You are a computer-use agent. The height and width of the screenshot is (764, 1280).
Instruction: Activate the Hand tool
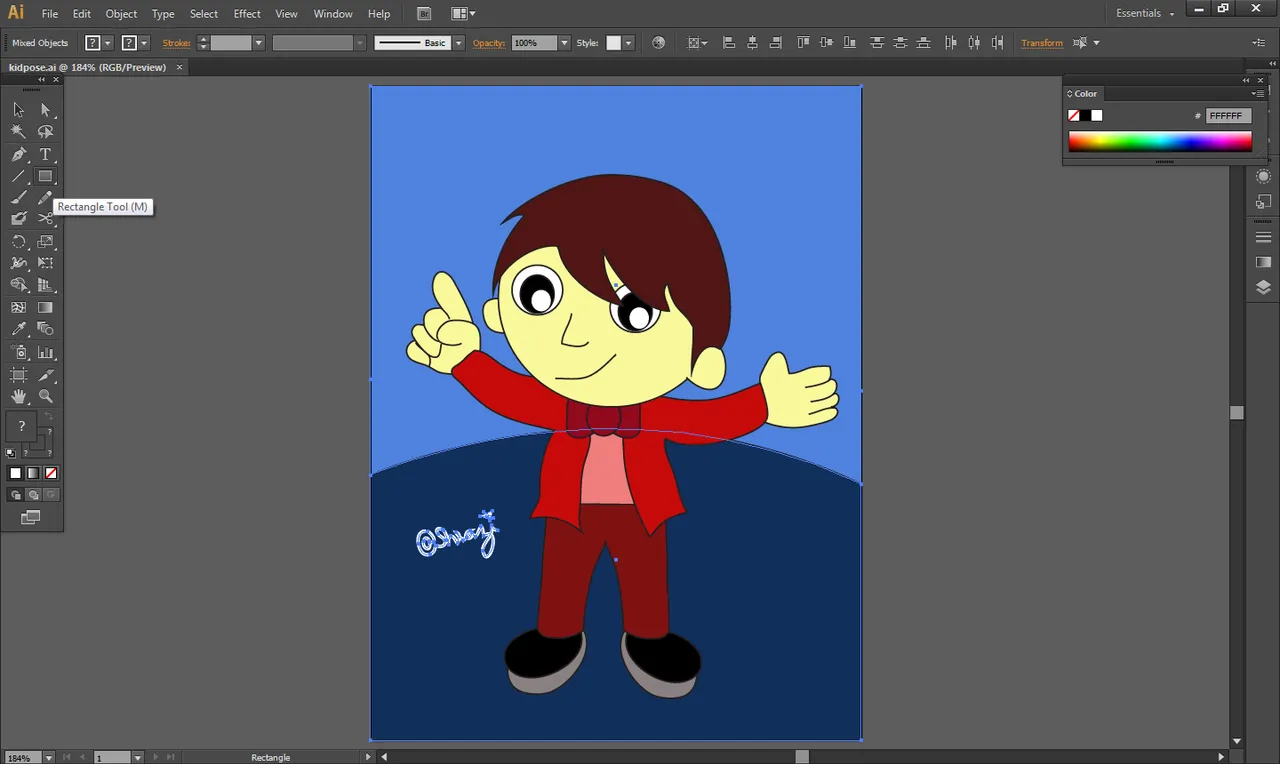click(x=18, y=396)
